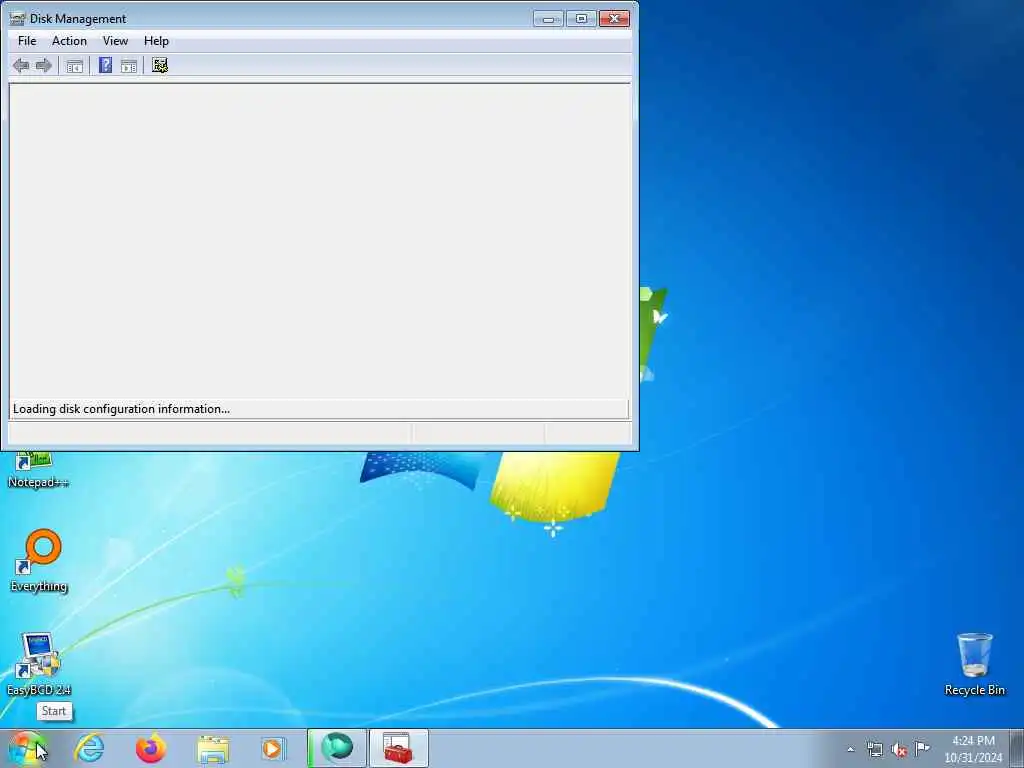
Task: Open the Action menu
Action: (69, 41)
